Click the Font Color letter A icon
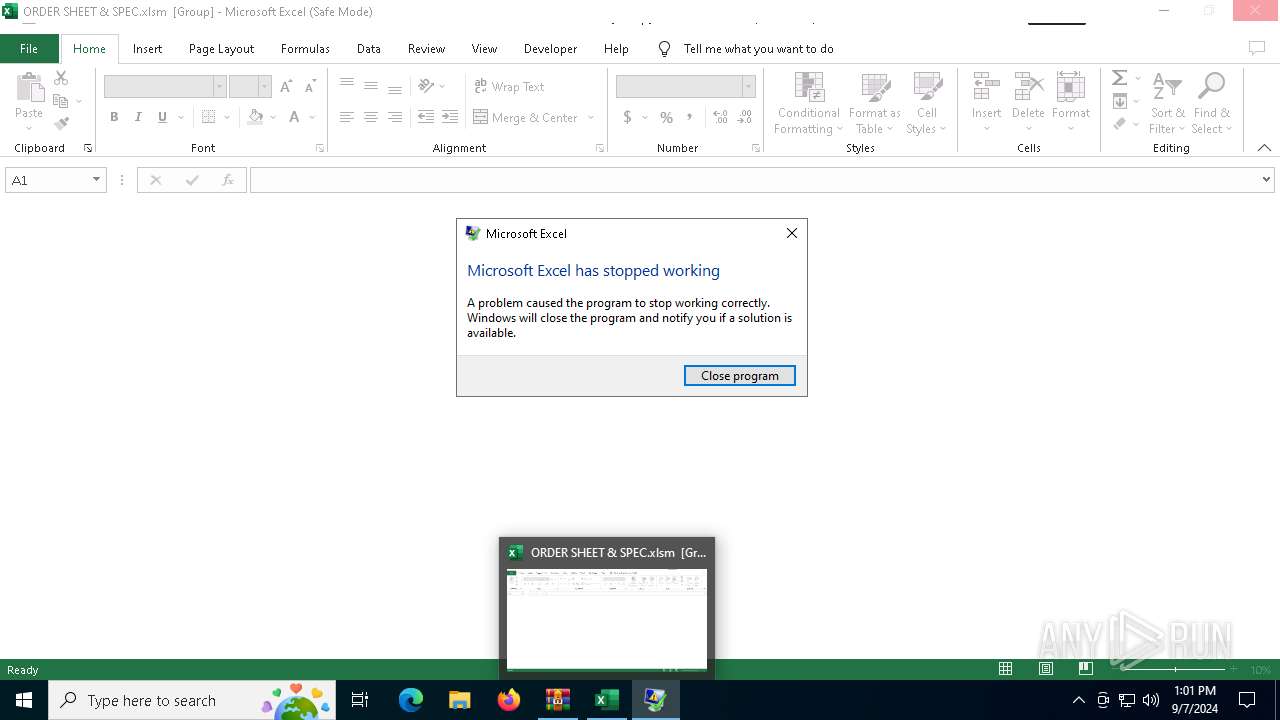 pyautogui.click(x=294, y=117)
